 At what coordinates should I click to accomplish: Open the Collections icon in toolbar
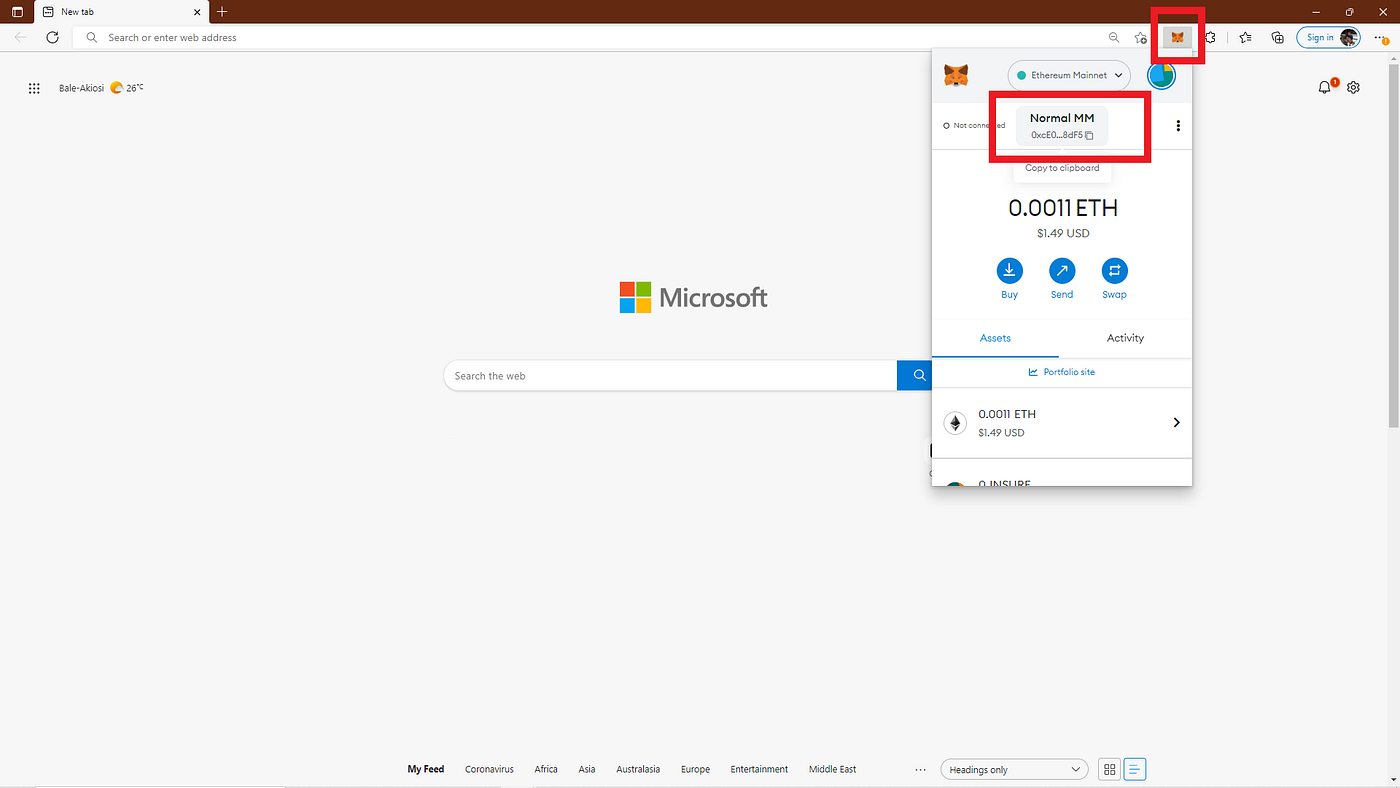pyautogui.click(x=1277, y=37)
